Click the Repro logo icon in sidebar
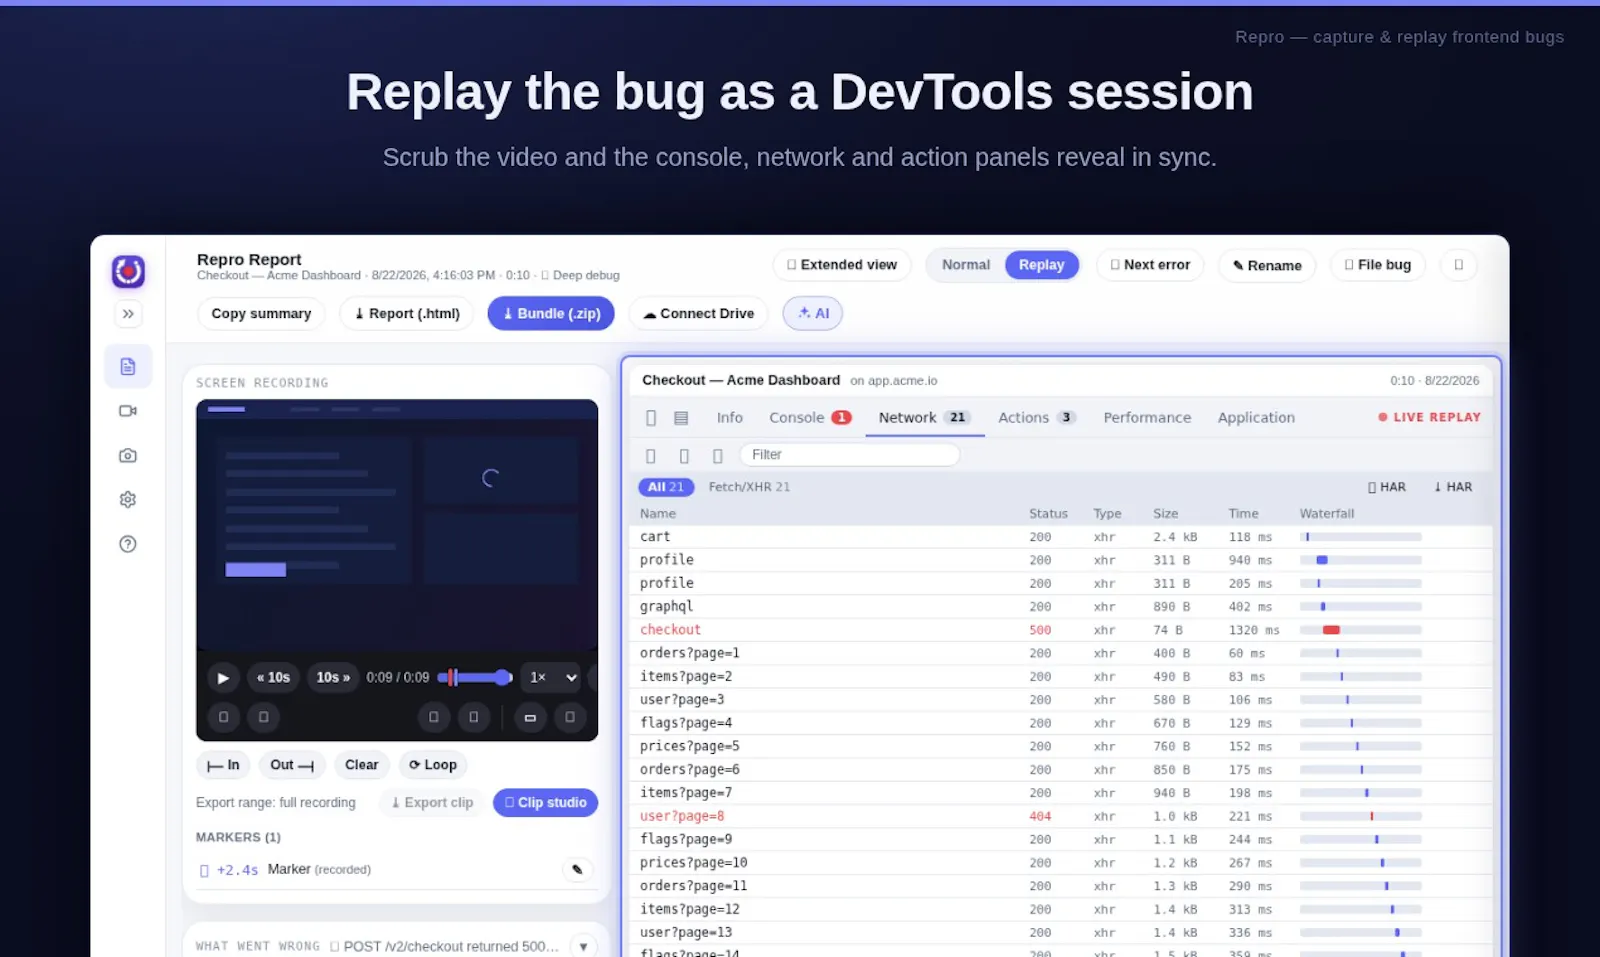 [x=128, y=271]
